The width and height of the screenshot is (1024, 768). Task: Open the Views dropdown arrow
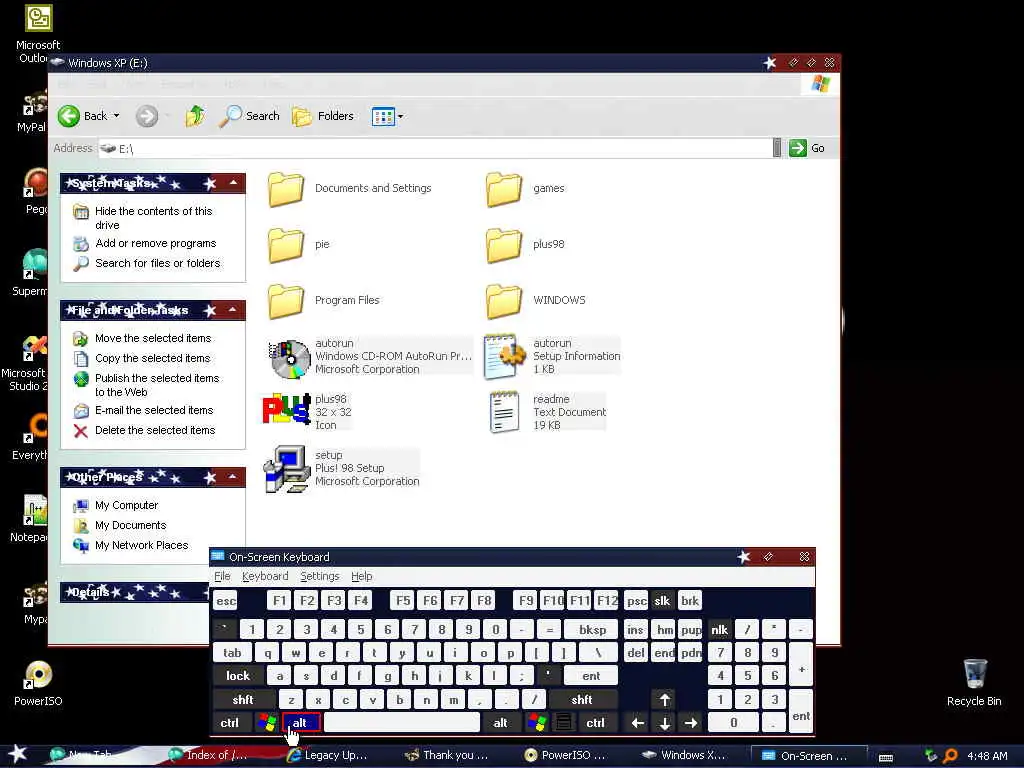coord(400,117)
